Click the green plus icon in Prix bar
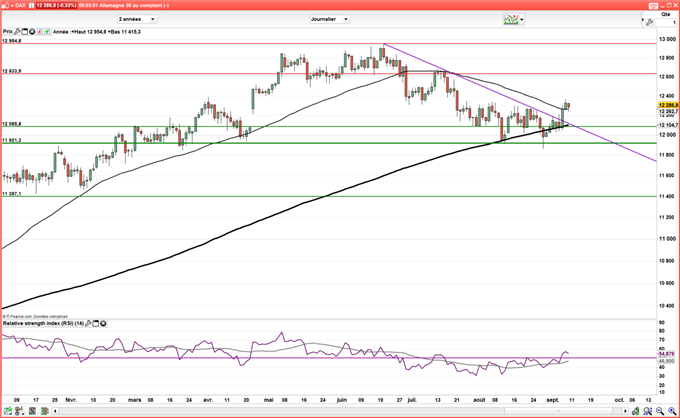The width and height of the screenshot is (680, 418). click(47, 32)
